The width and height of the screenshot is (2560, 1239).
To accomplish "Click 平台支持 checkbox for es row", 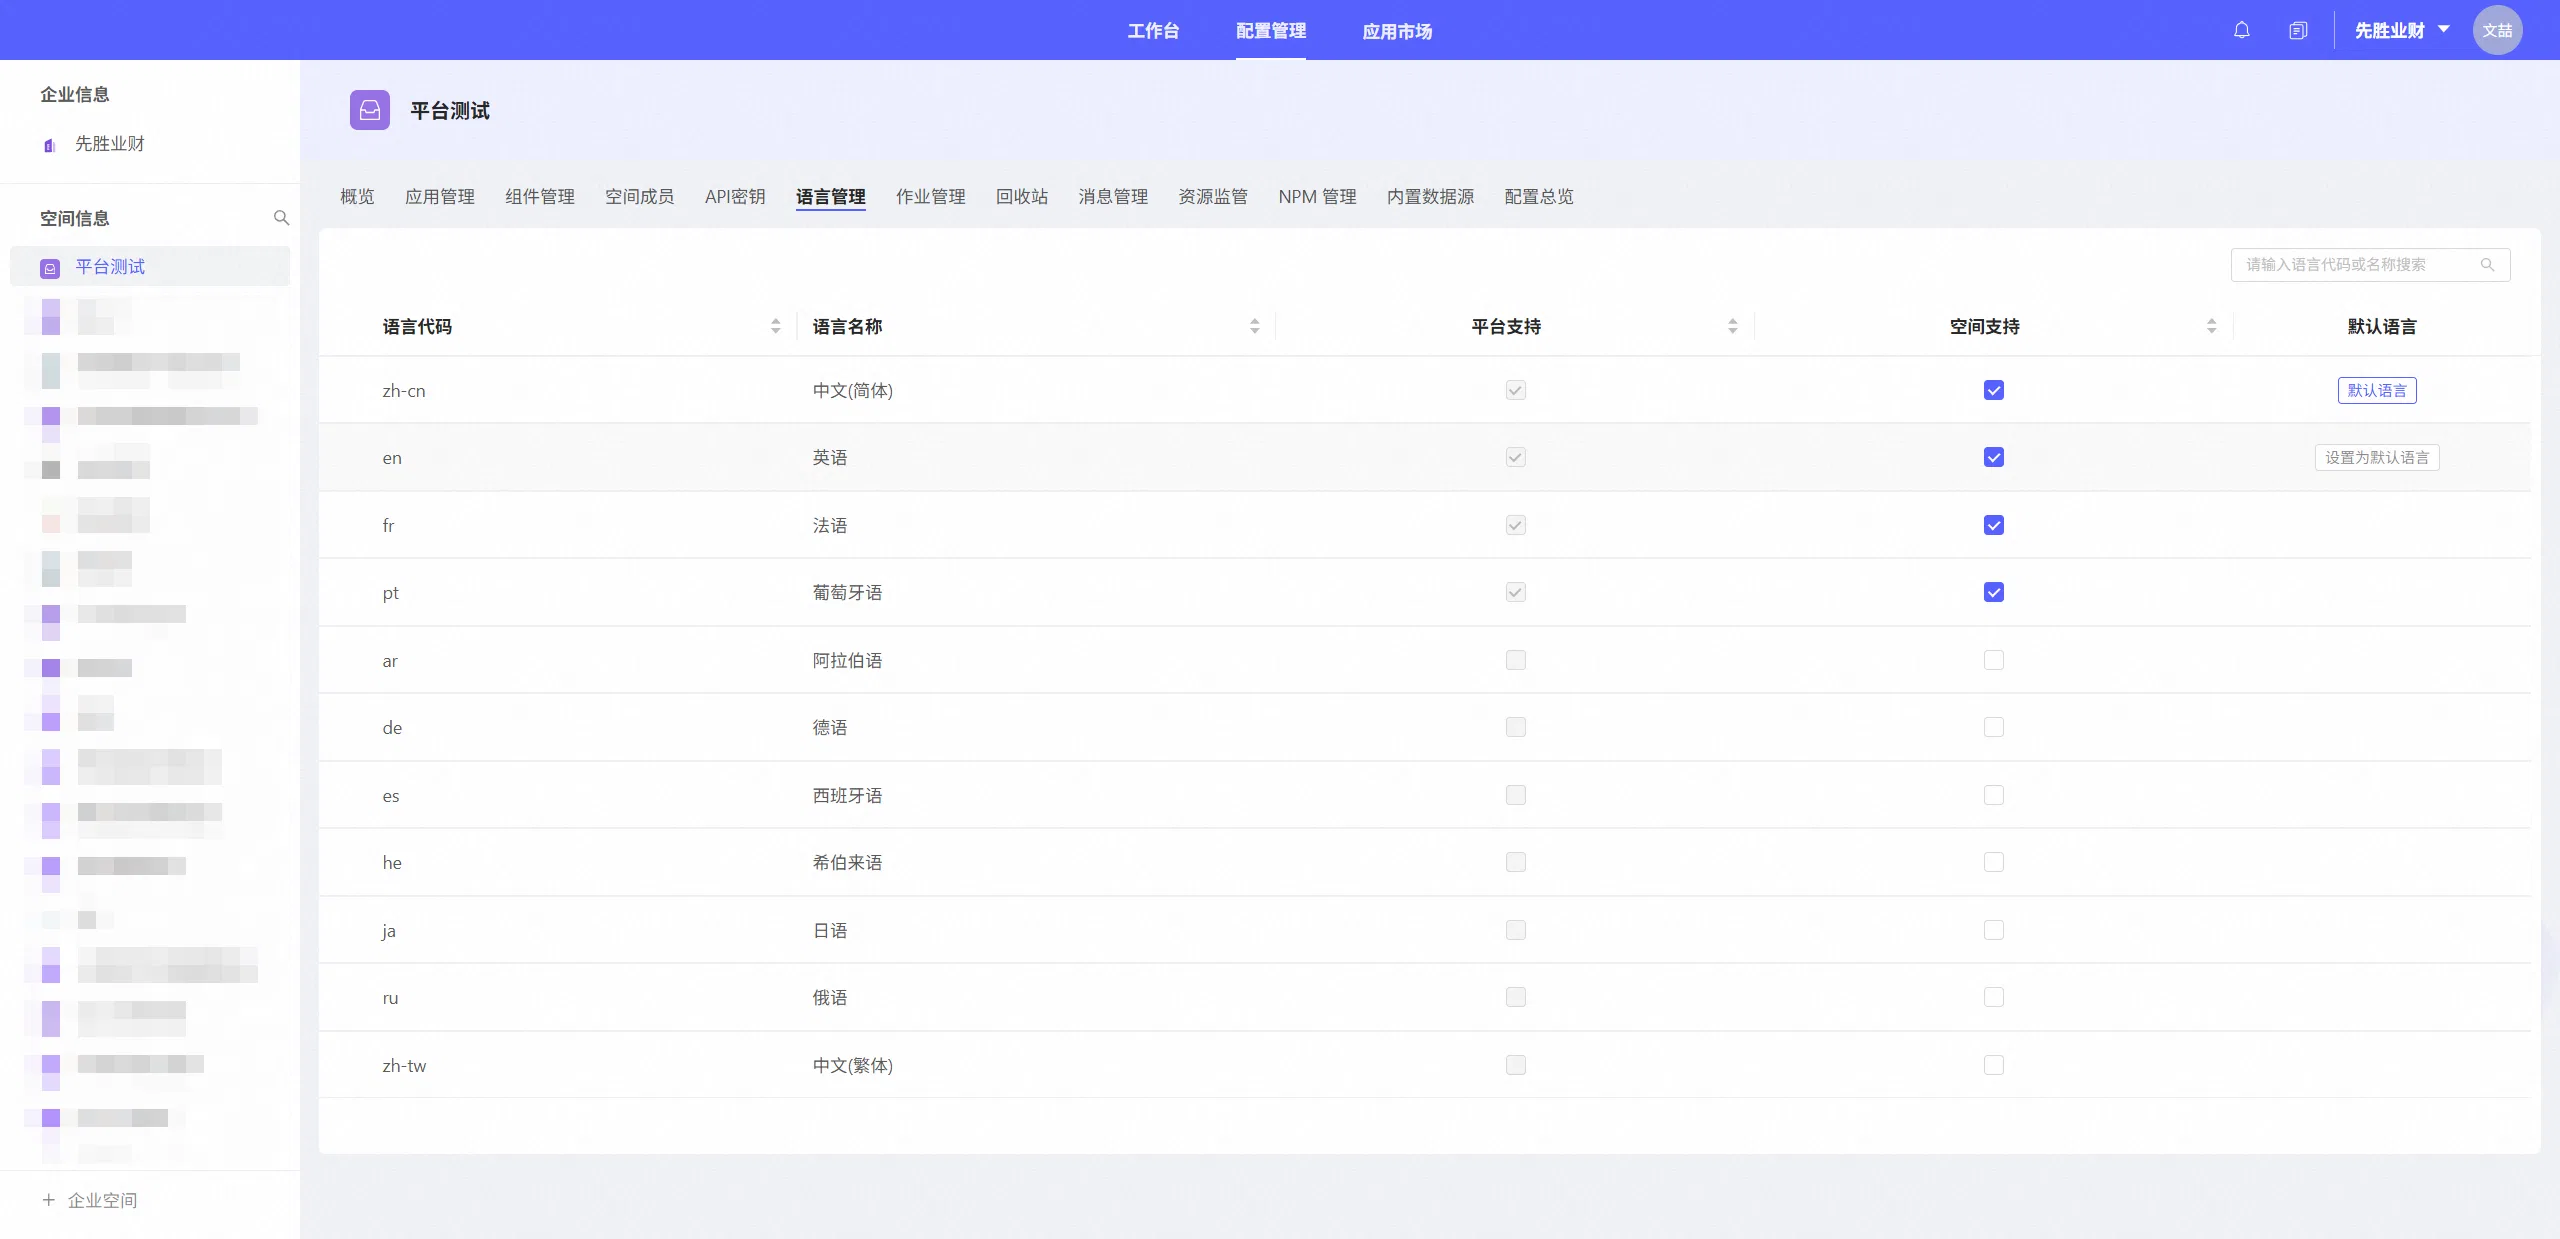I will click(1515, 795).
